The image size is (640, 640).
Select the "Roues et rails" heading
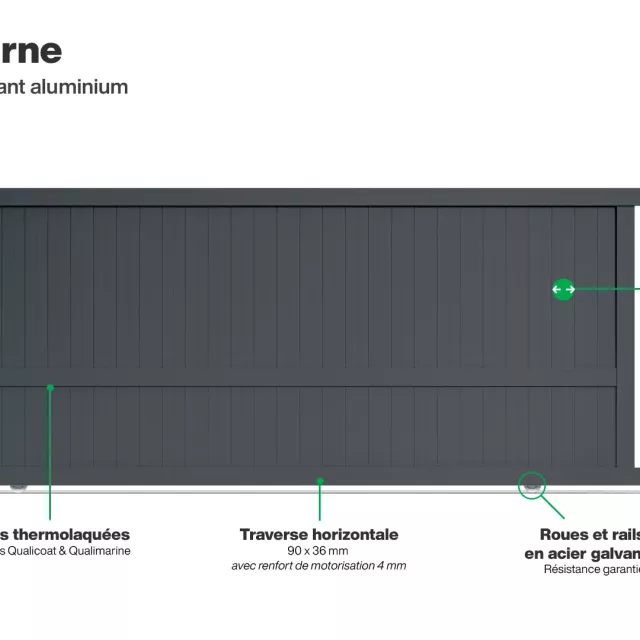point(588,535)
